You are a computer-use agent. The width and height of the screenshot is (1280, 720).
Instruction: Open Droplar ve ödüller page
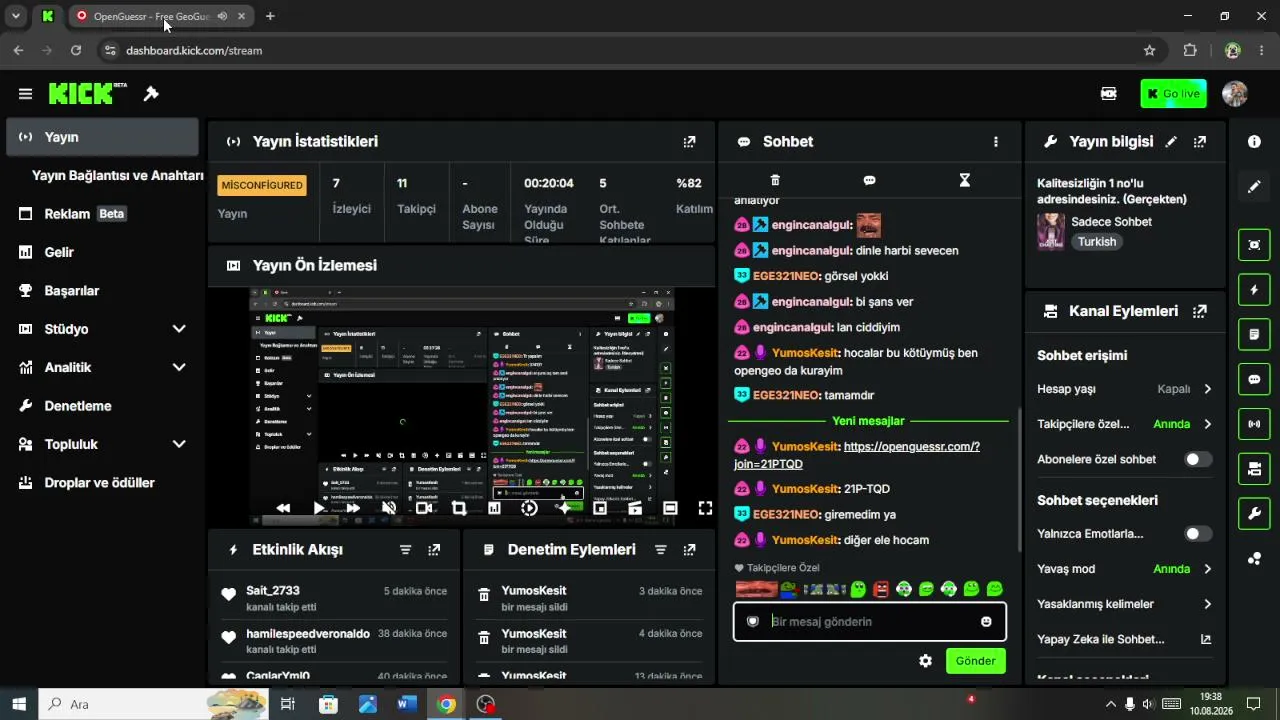[102, 483]
